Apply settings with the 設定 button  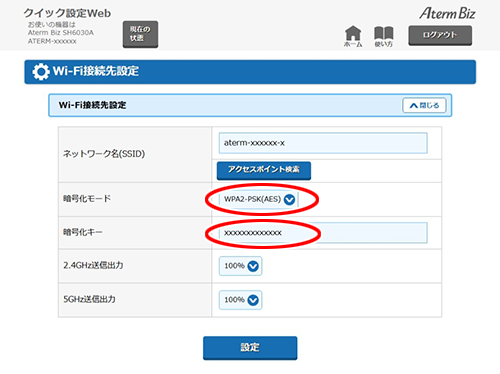(250, 348)
